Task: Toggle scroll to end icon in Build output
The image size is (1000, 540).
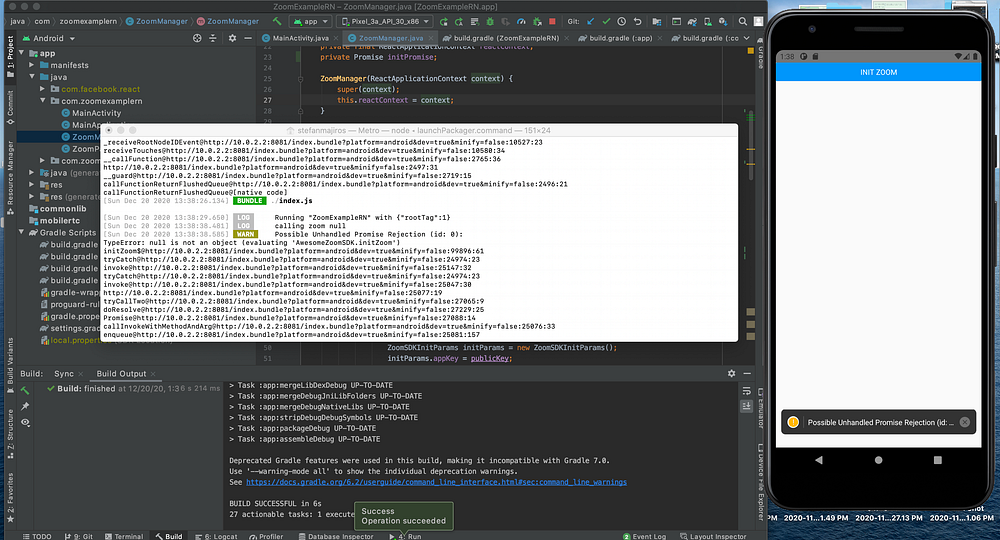Action: point(747,406)
